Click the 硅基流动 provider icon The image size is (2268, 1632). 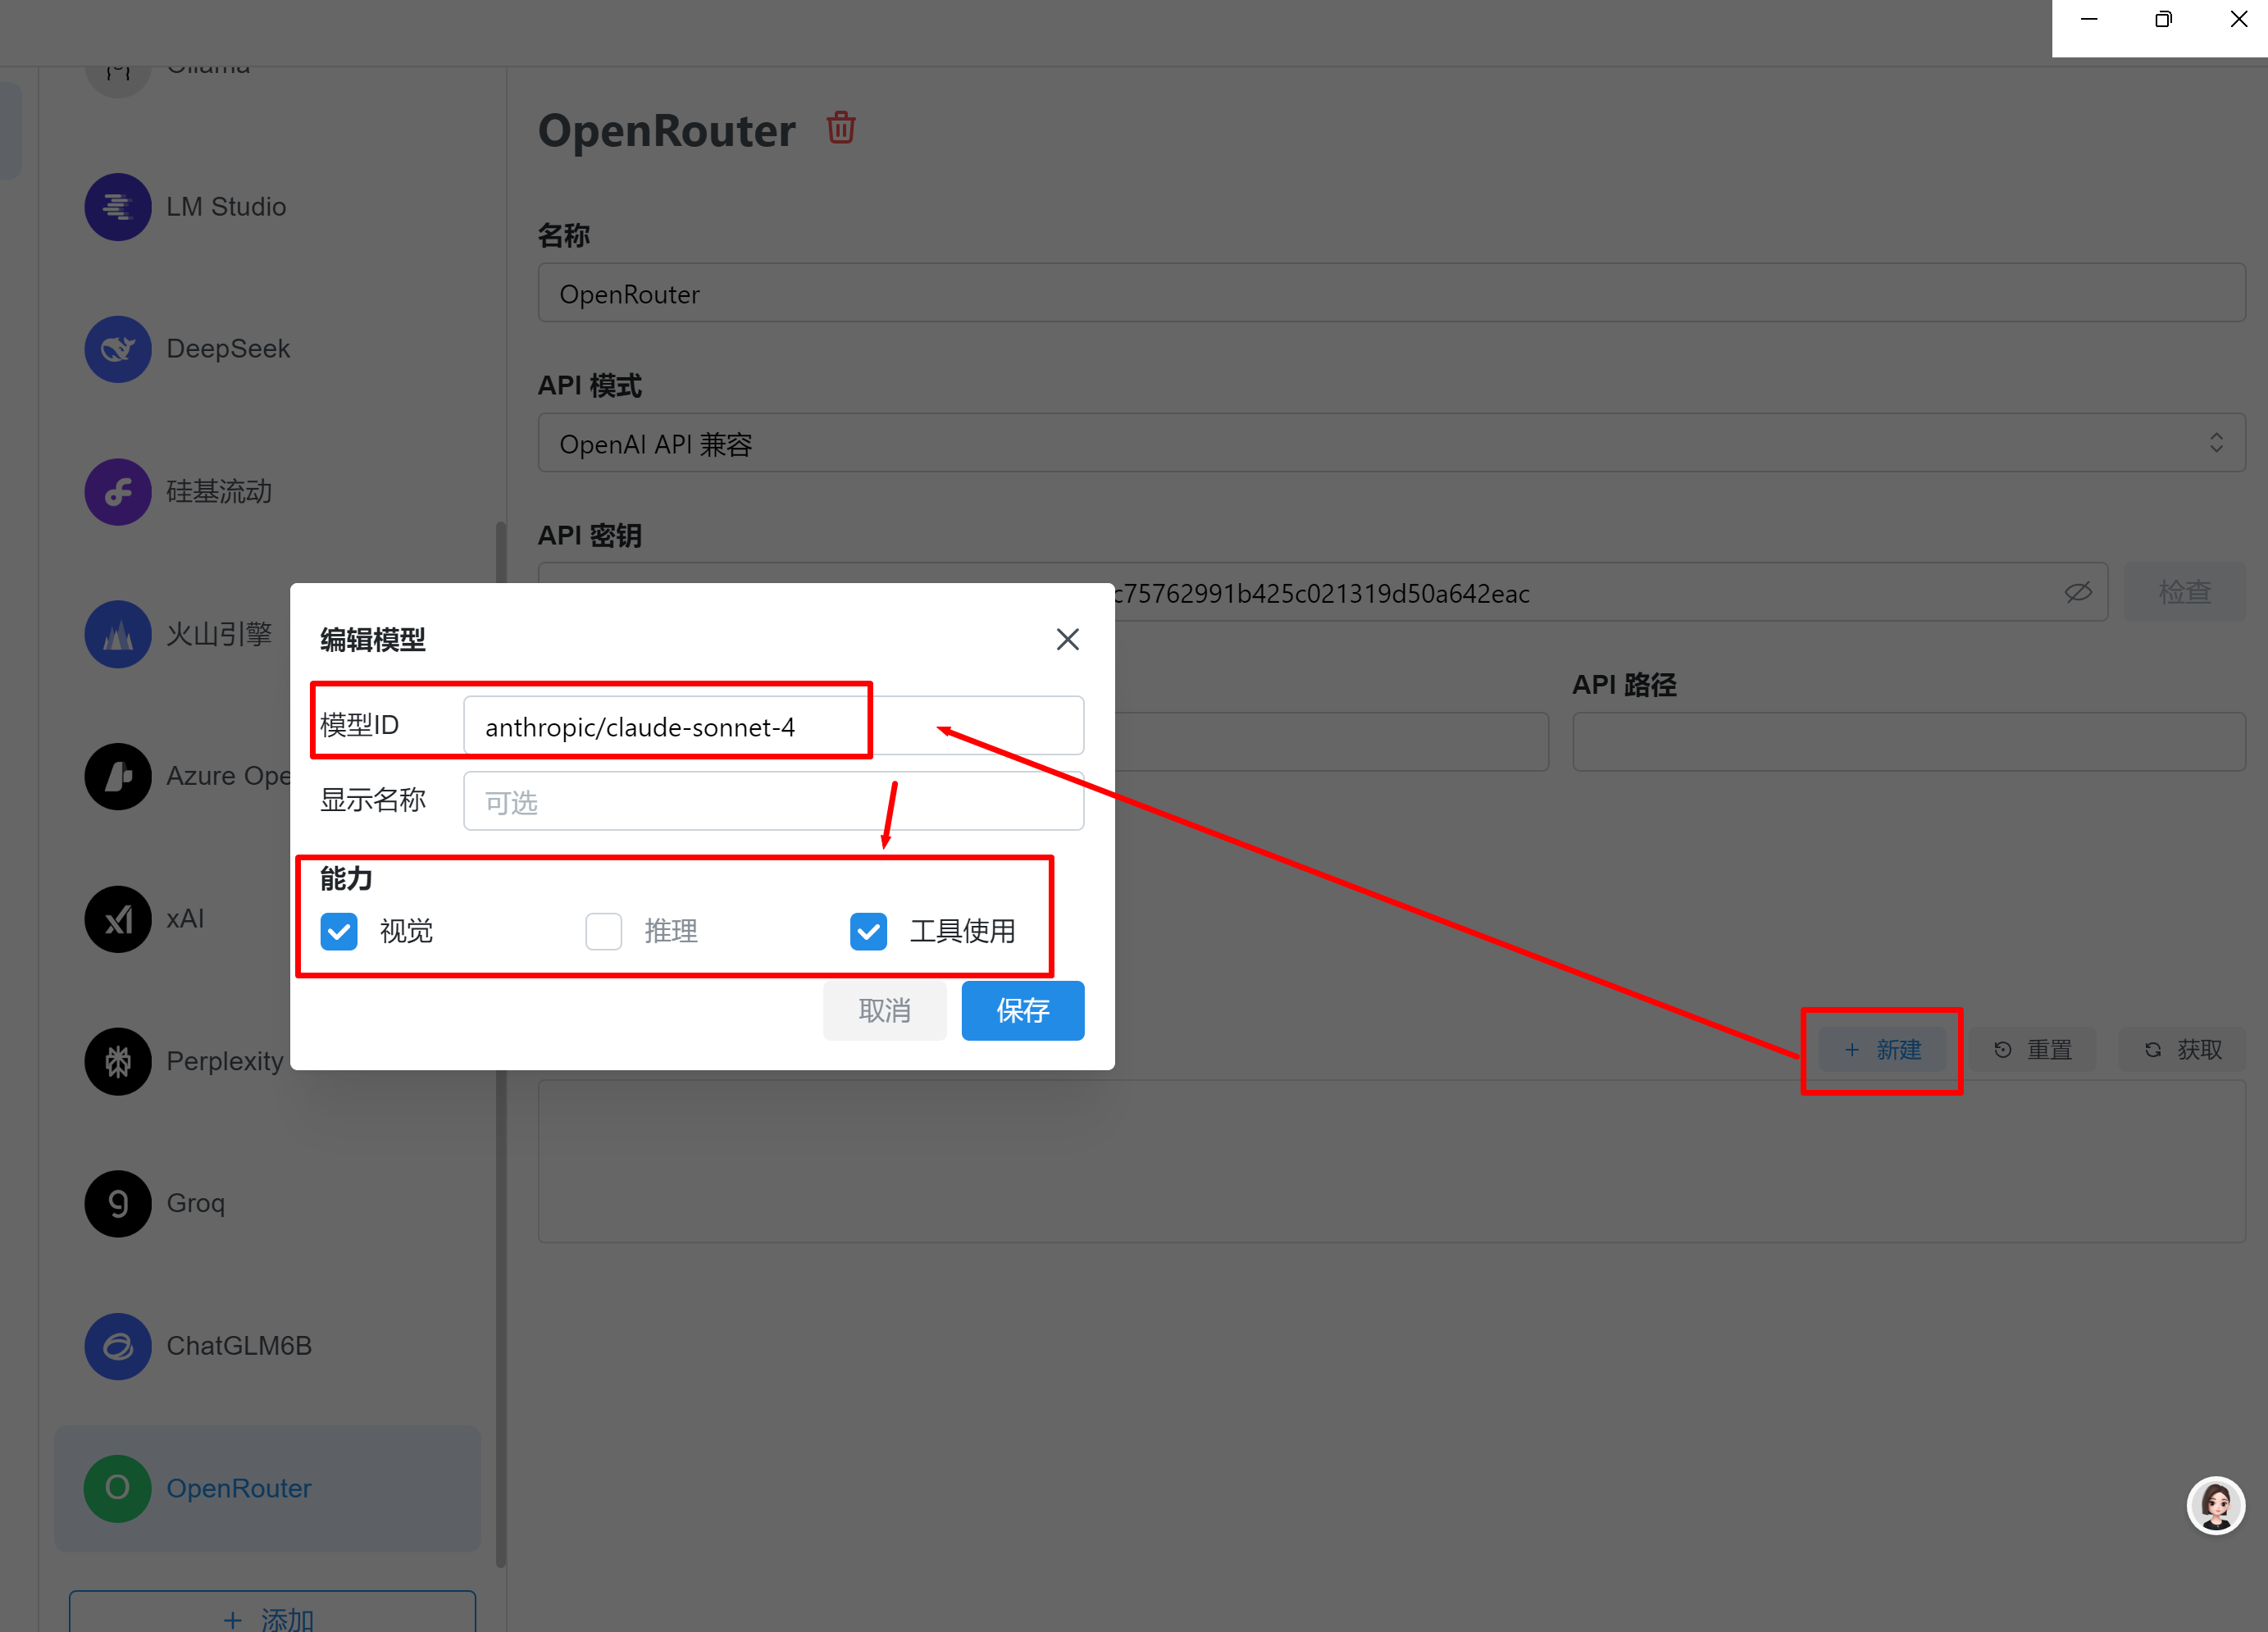click(x=118, y=492)
